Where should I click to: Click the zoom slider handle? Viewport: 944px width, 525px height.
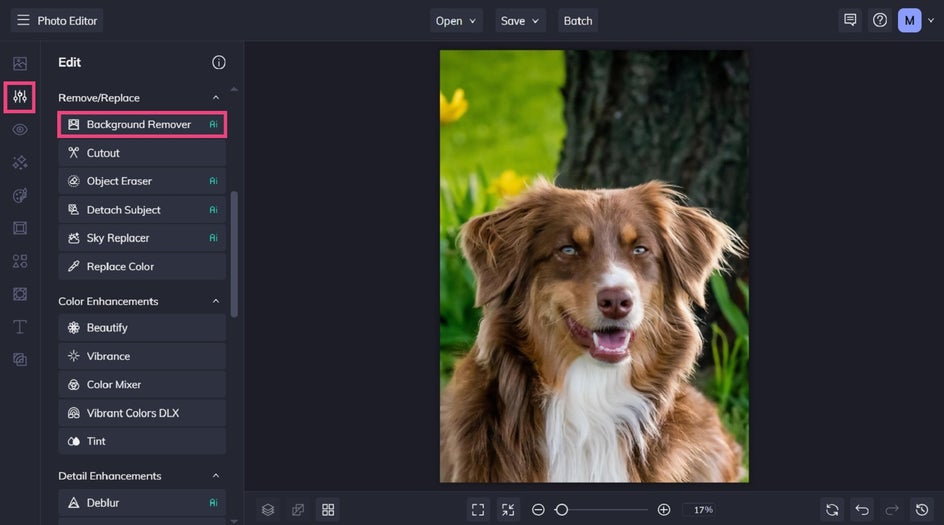[x=562, y=510]
